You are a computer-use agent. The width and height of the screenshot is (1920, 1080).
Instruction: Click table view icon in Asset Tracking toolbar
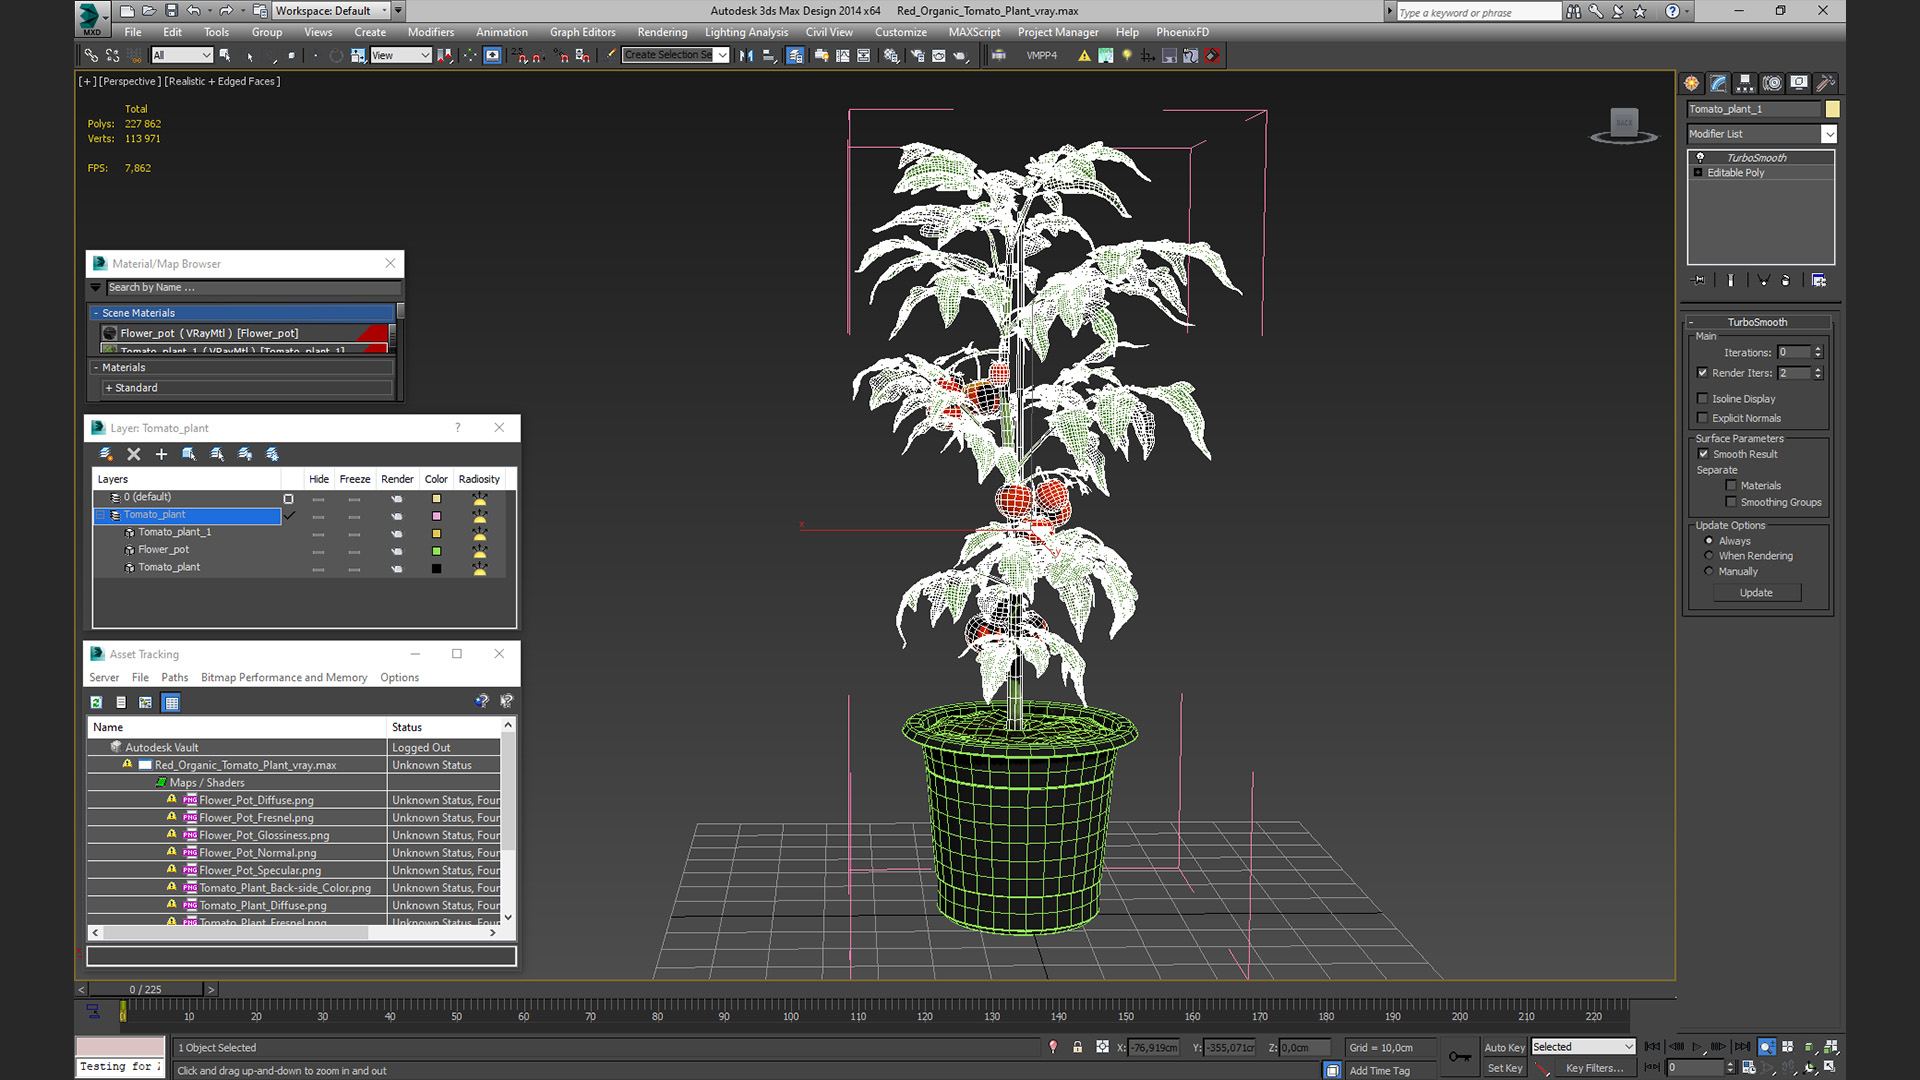pyautogui.click(x=171, y=703)
